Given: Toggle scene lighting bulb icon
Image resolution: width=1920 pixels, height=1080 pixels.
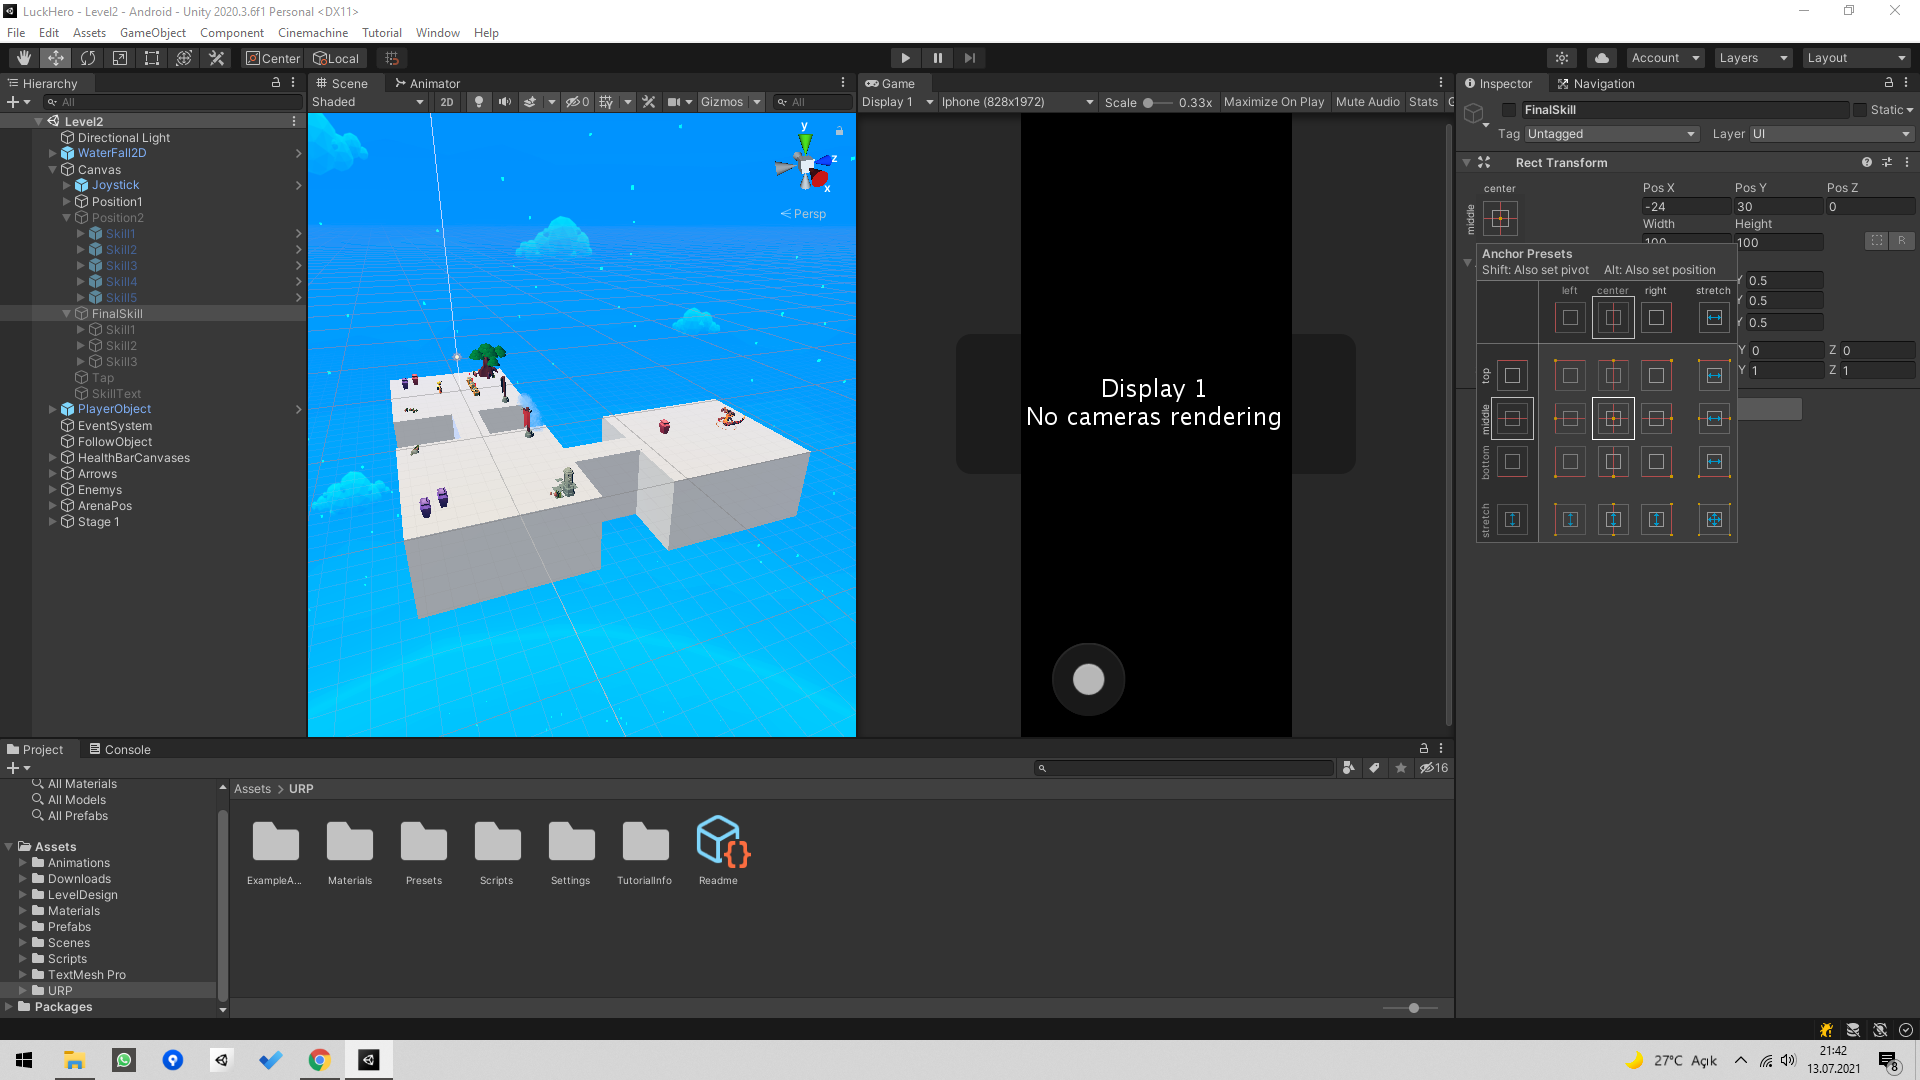Looking at the screenshot, I should pos(479,102).
